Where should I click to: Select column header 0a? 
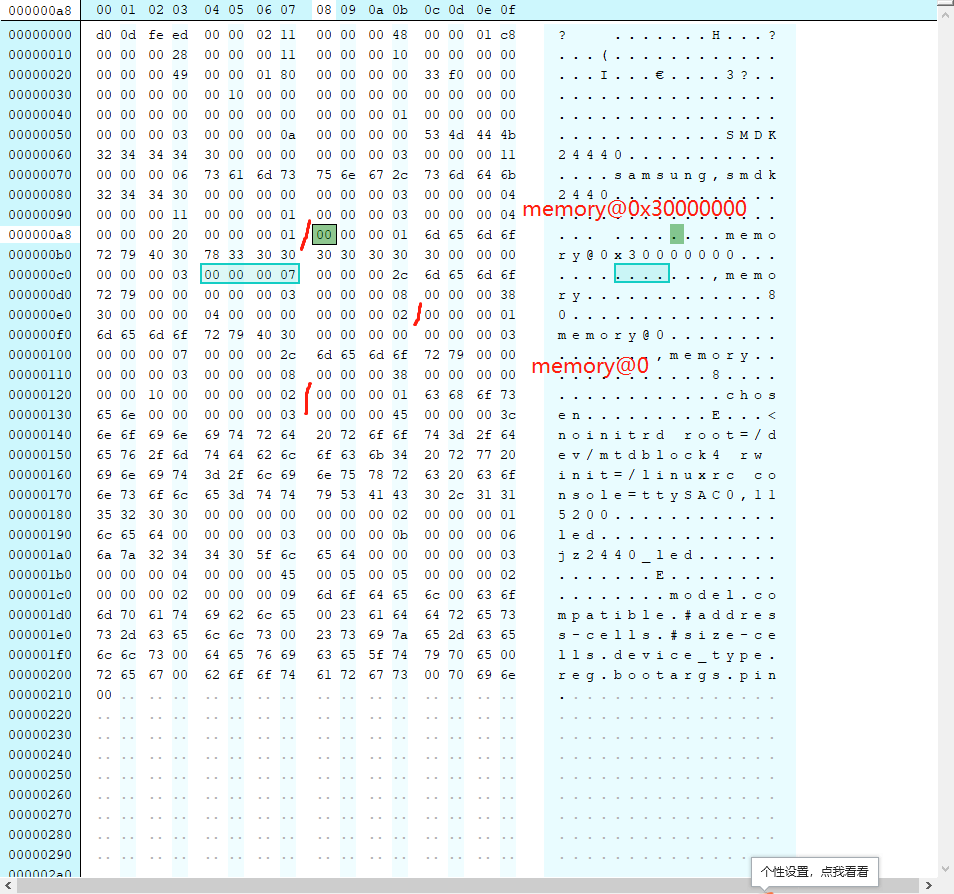pos(375,10)
